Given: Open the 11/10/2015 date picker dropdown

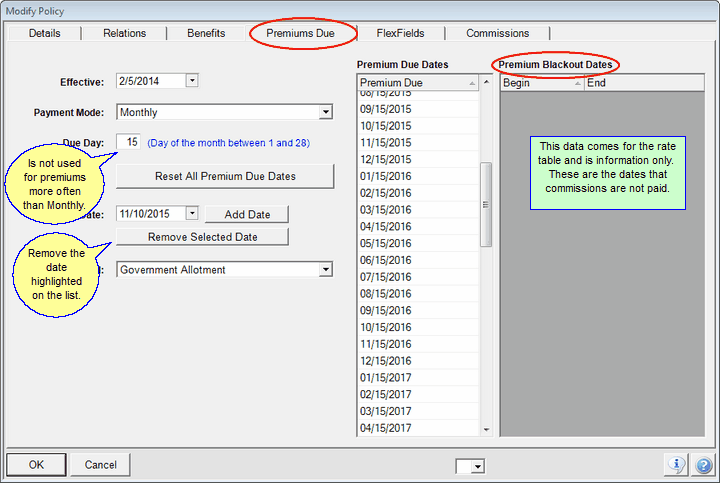Looking at the screenshot, I should click(192, 213).
